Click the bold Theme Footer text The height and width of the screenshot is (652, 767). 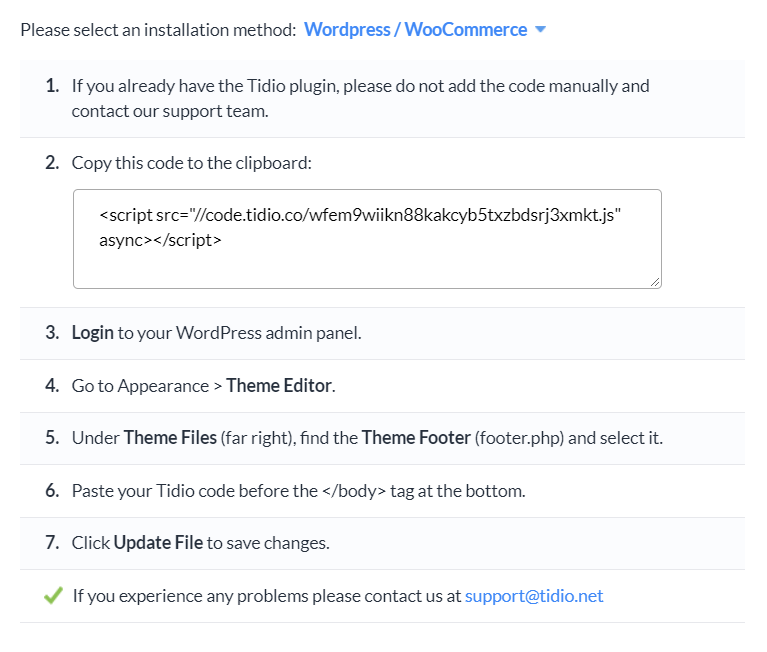416,438
